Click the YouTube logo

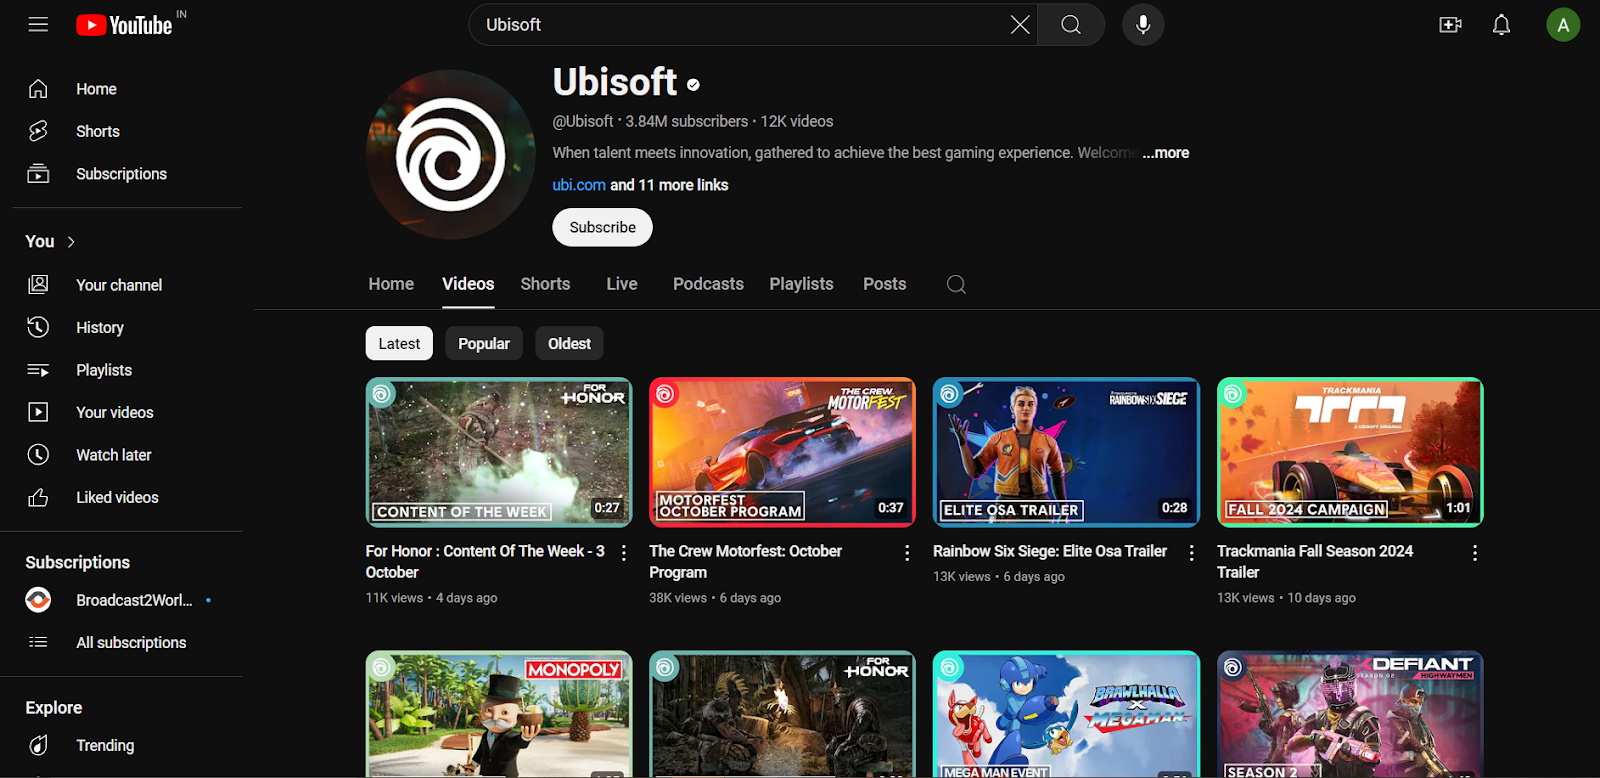pyautogui.click(x=125, y=25)
